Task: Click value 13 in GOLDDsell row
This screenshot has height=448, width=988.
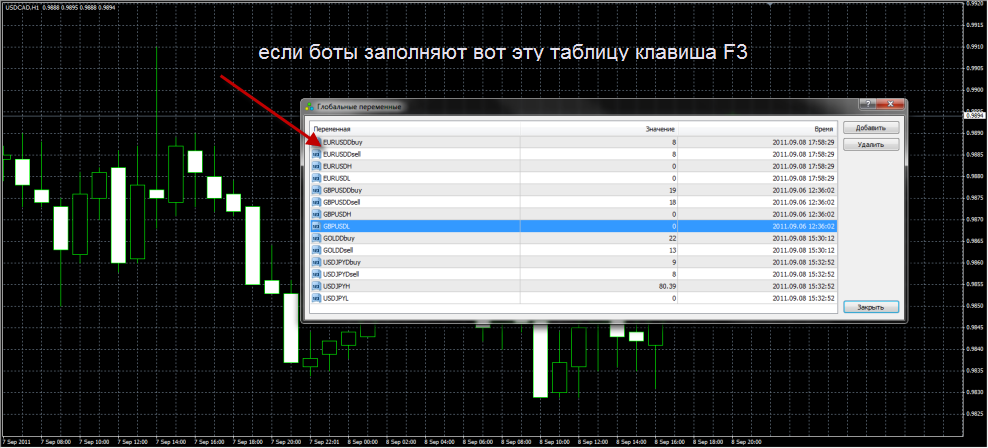Action: [672, 250]
